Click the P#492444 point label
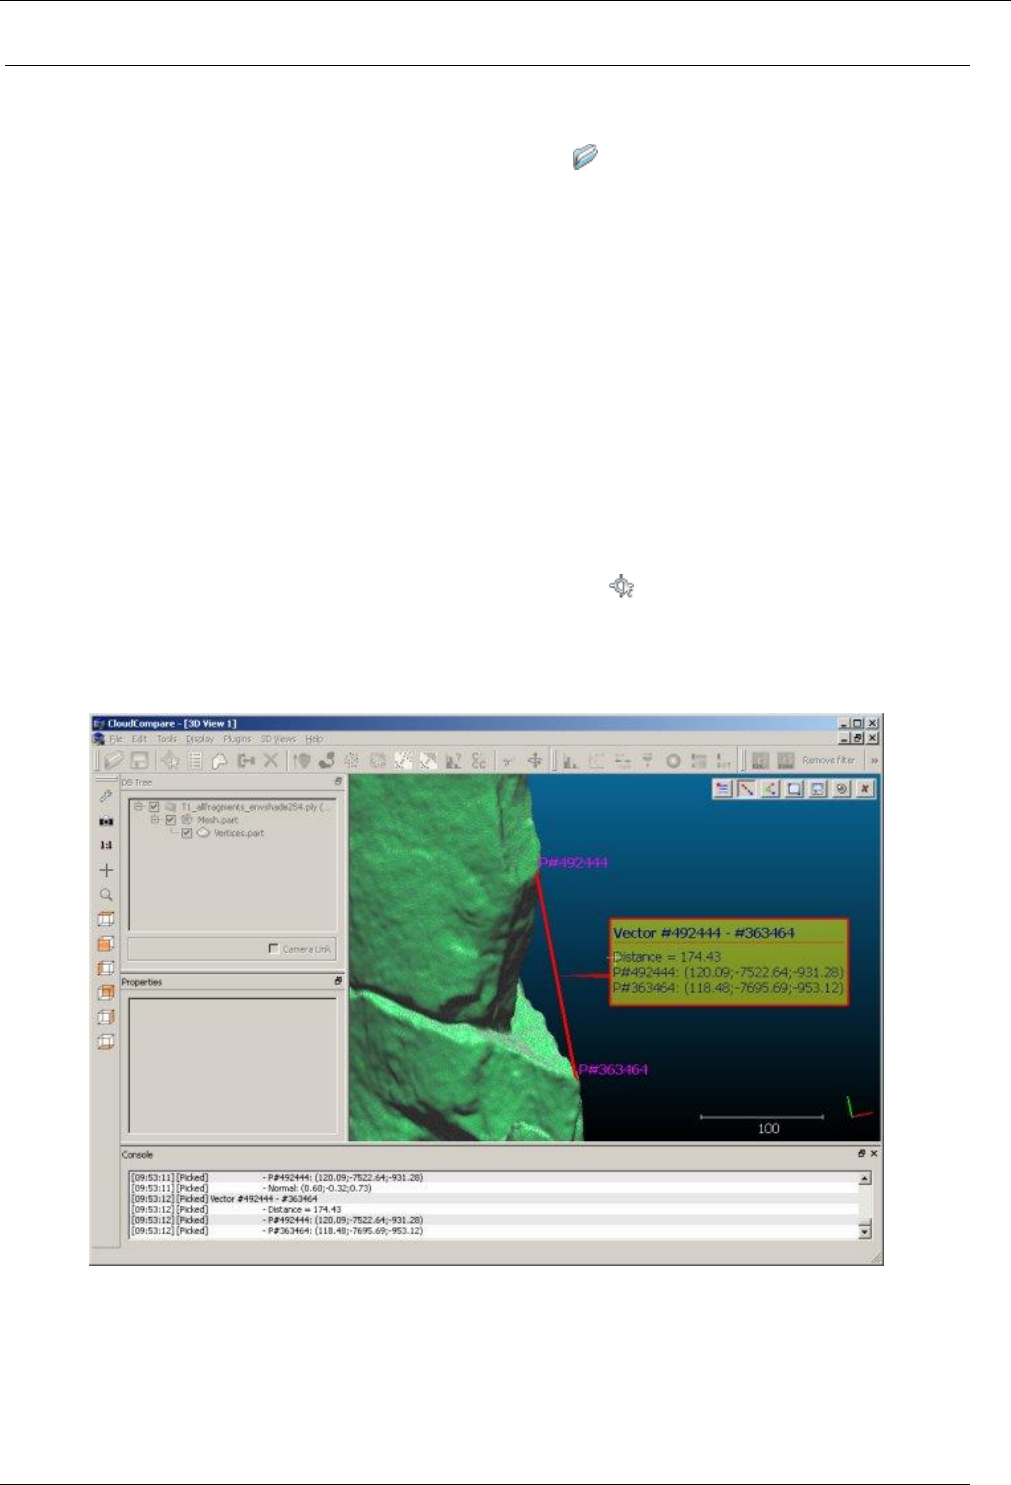 tap(574, 863)
